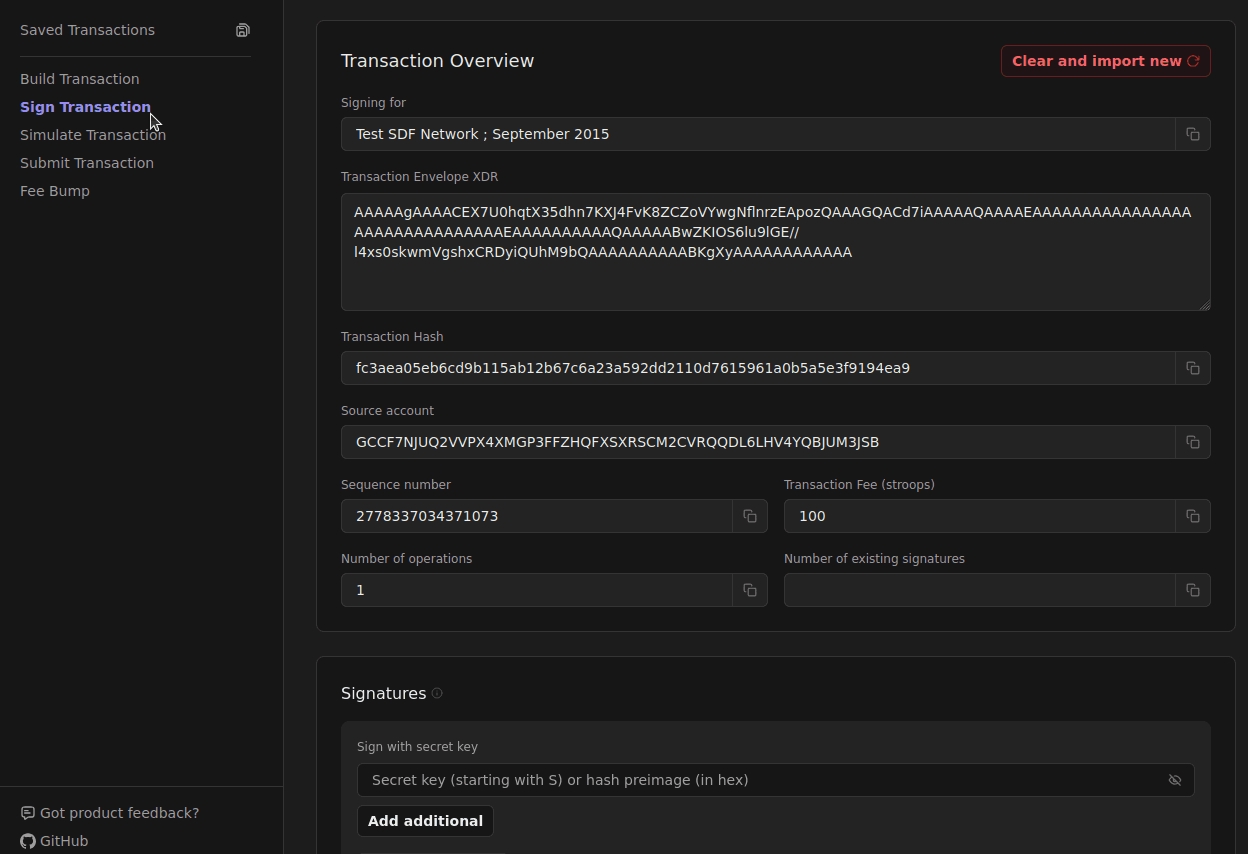Open Saved Transactions icon in sidebar
The image size is (1248, 854).
[242, 30]
